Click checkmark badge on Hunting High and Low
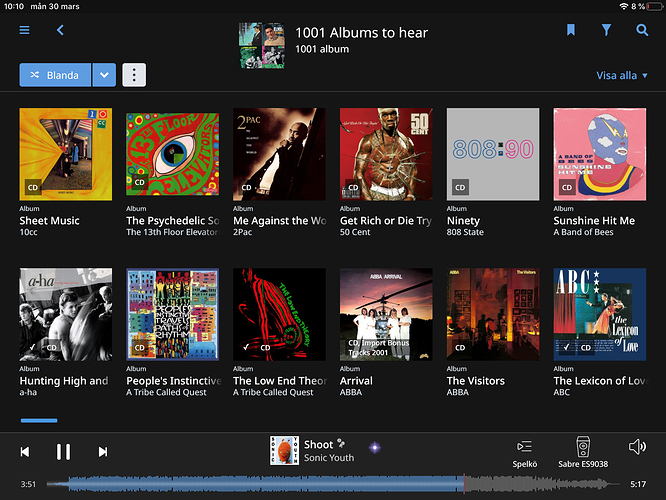The width and height of the screenshot is (666, 500). (x=33, y=347)
